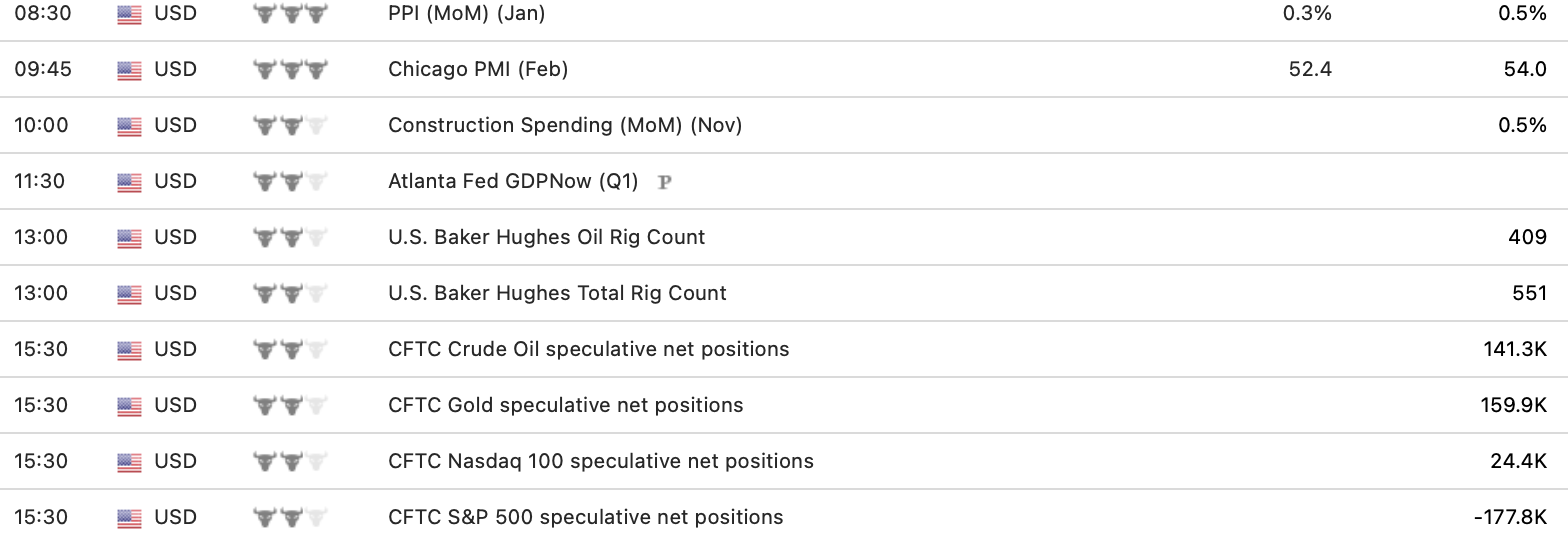Click the 159.9K previous value for CFTC Gold
This screenshot has width=1568, height=554.
click(1513, 406)
